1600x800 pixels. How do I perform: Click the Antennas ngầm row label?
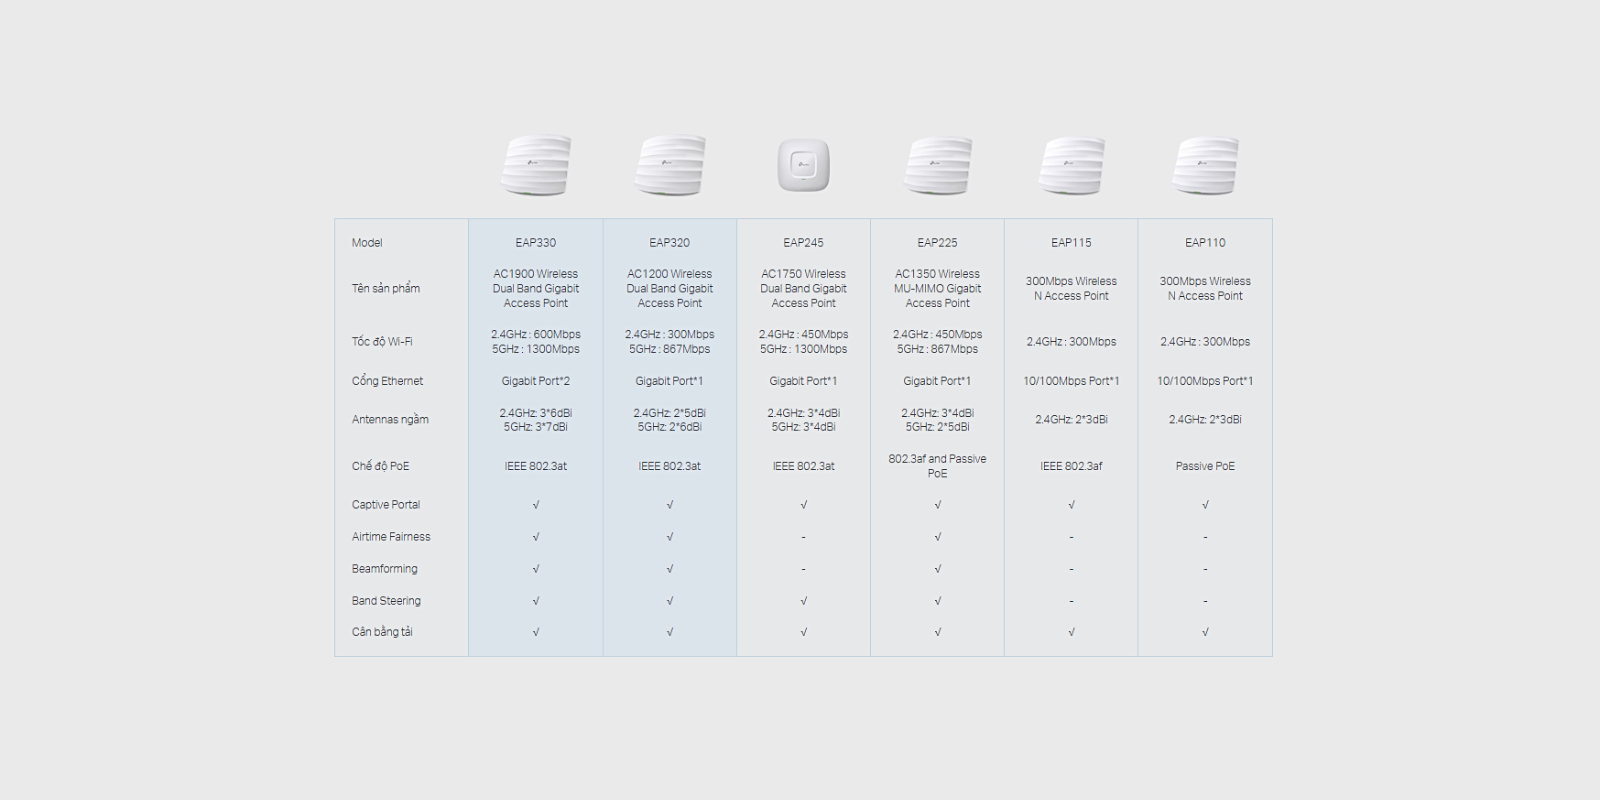(390, 420)
